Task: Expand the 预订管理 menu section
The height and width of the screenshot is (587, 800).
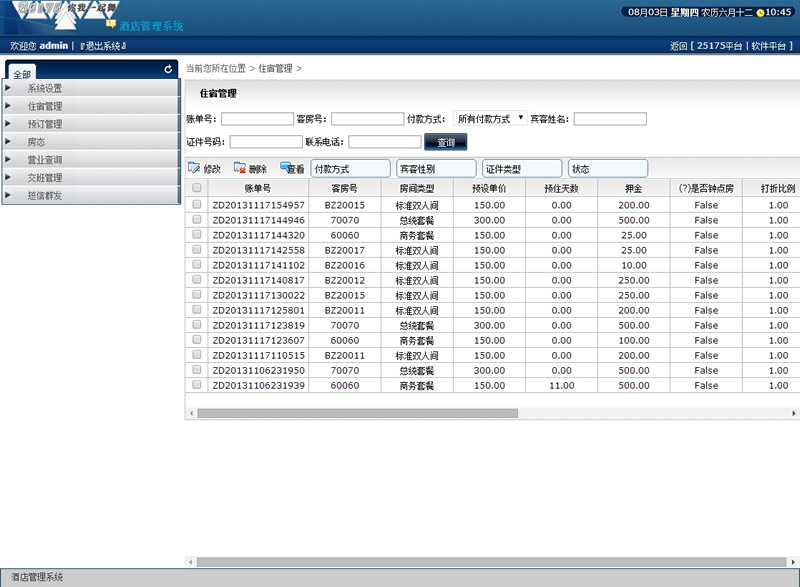Action: [x=45, y=124]
